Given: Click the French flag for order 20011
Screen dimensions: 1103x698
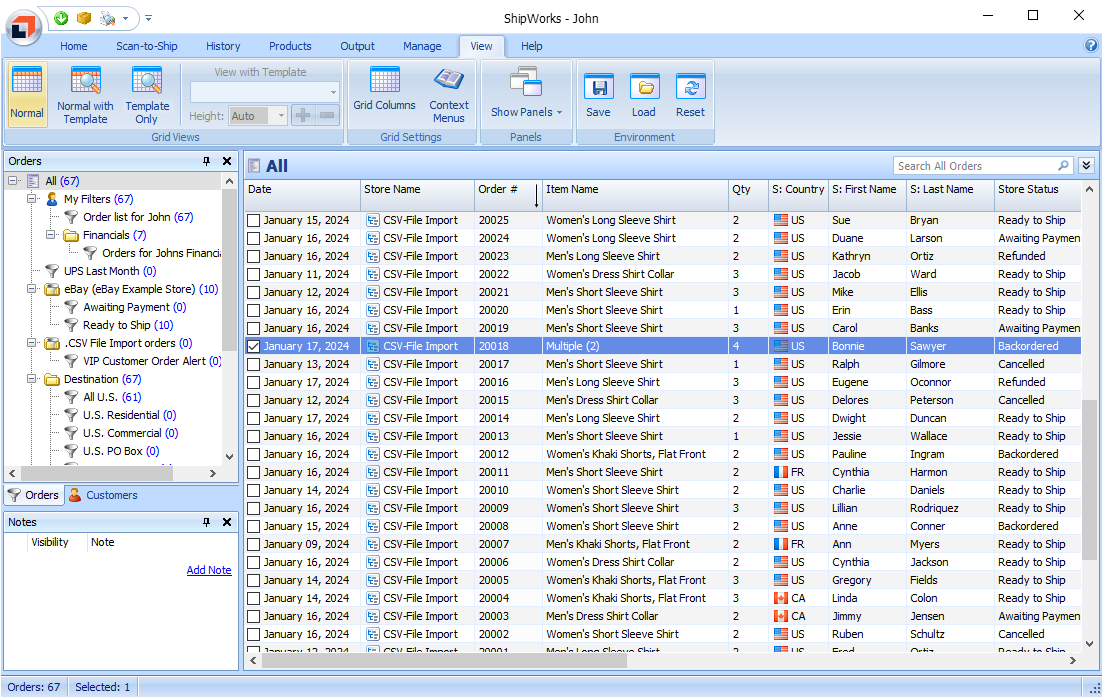Looking at the screenshot, I should click(781, 472).
